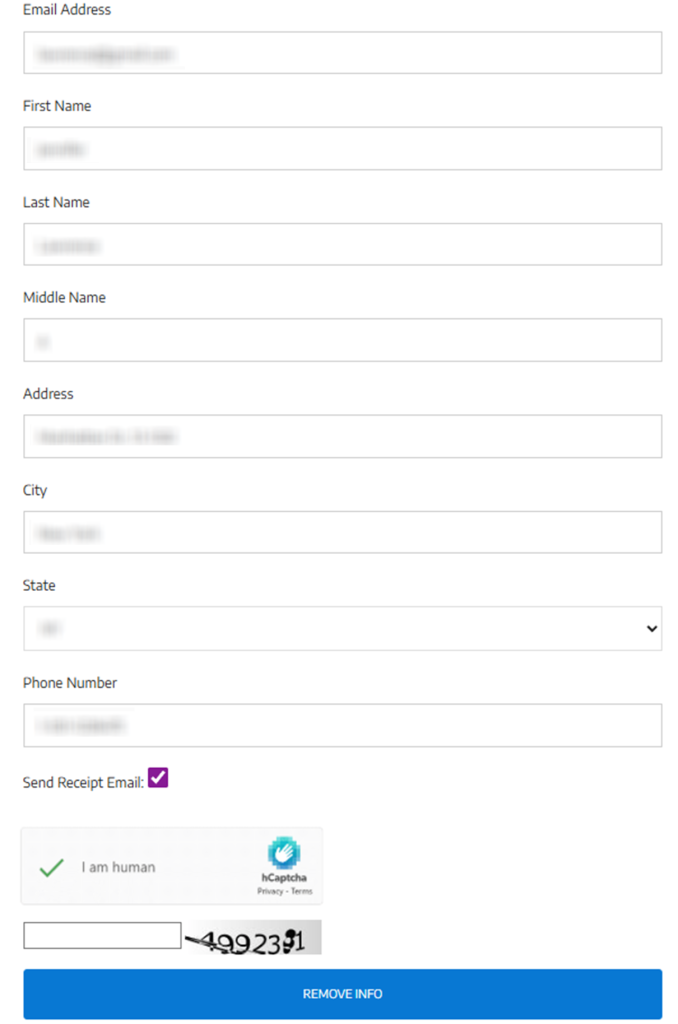
Task: Click the Email Address input field
Action: point(342,52)
